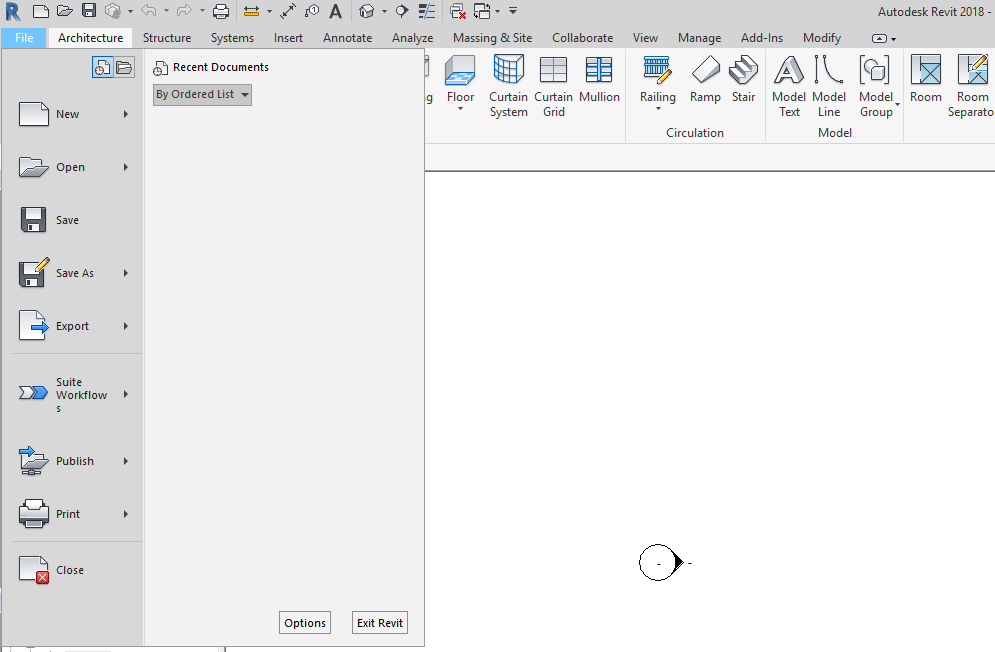Viewport: 995px width, 652px height.
Task: Open the Export submenu
Action: (74, 326)
